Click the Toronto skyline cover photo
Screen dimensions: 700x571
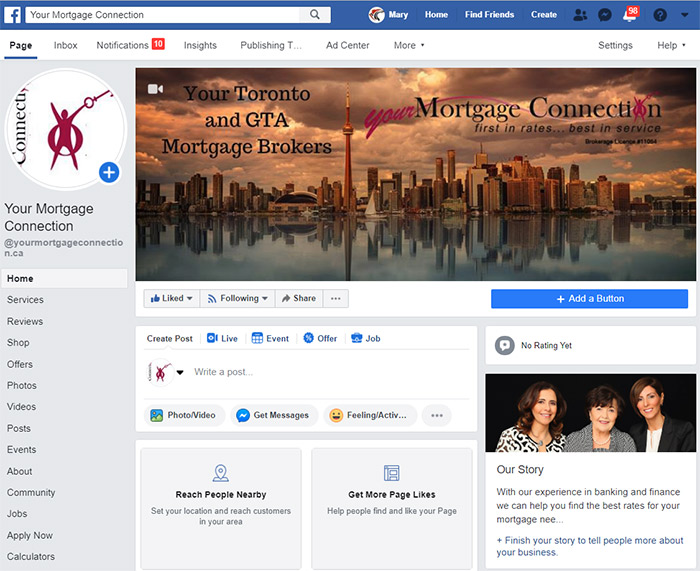[x=416, y=174]
